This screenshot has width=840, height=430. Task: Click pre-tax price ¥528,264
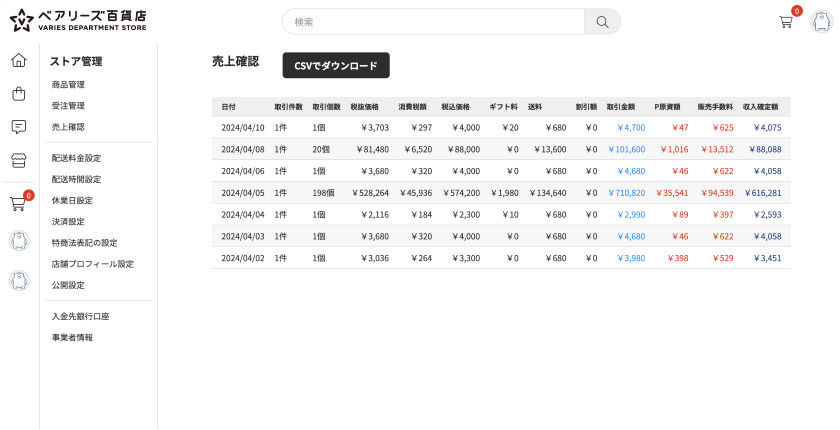(370, 193)
